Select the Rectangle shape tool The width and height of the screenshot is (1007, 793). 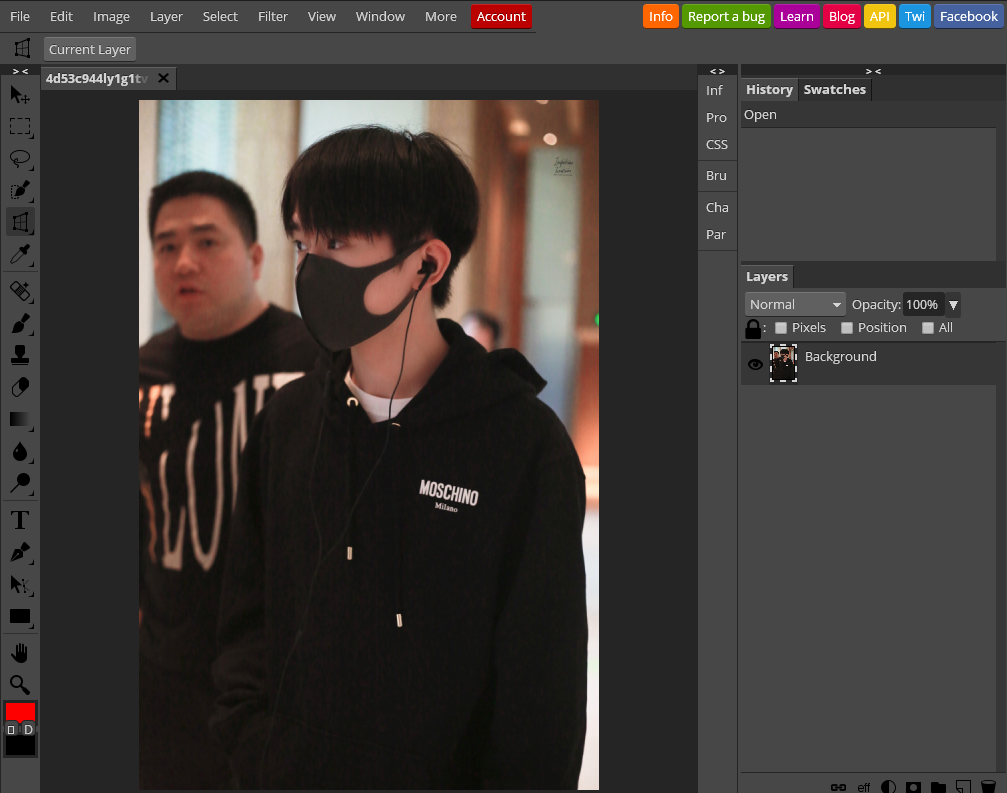20,616
